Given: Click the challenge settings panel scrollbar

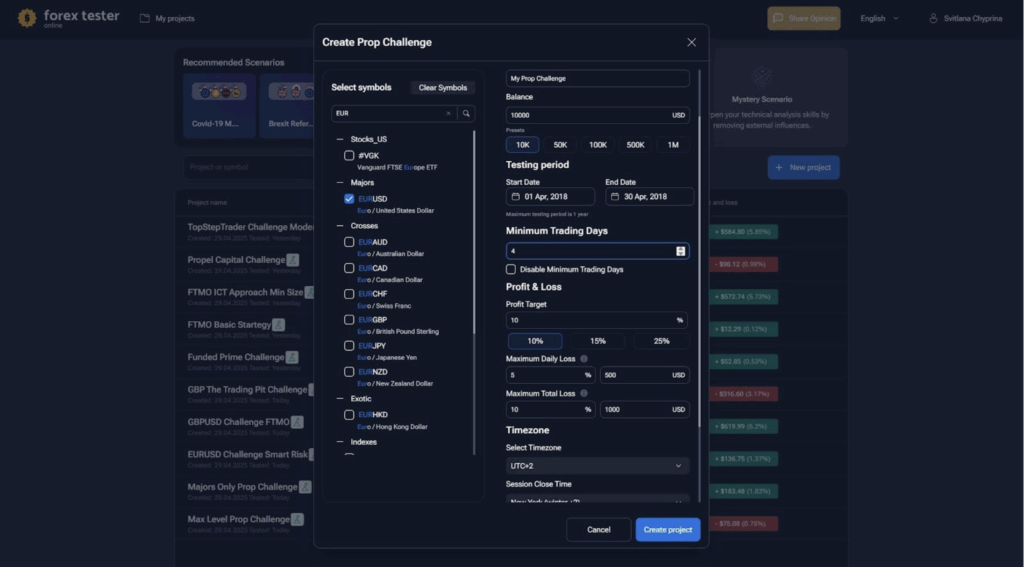Looking at the screenshot, I should point(699,271).
